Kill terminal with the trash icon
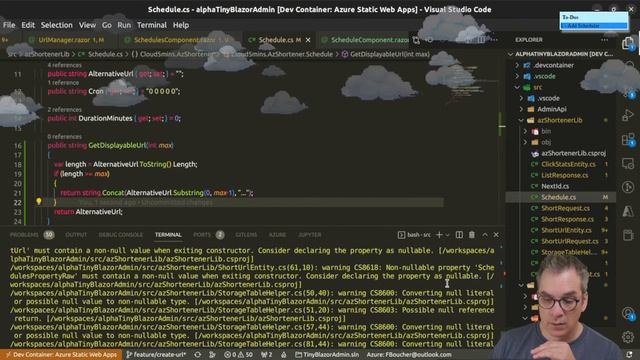The width and height of the screenshot is (640, 360). point(472,235)
